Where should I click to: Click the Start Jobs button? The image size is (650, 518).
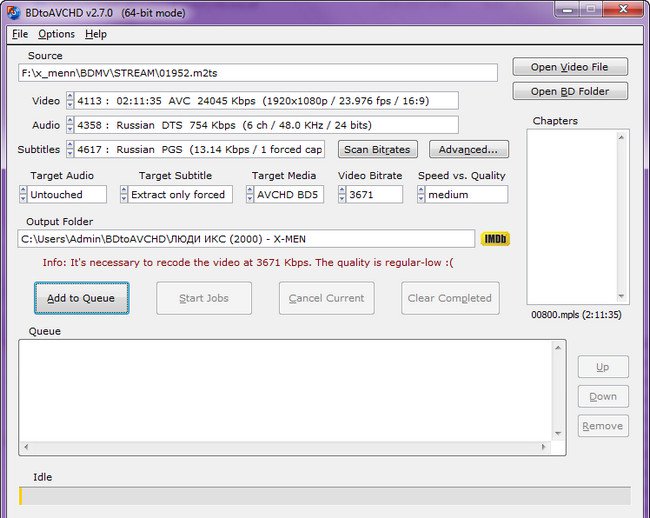tap(204, 298)
